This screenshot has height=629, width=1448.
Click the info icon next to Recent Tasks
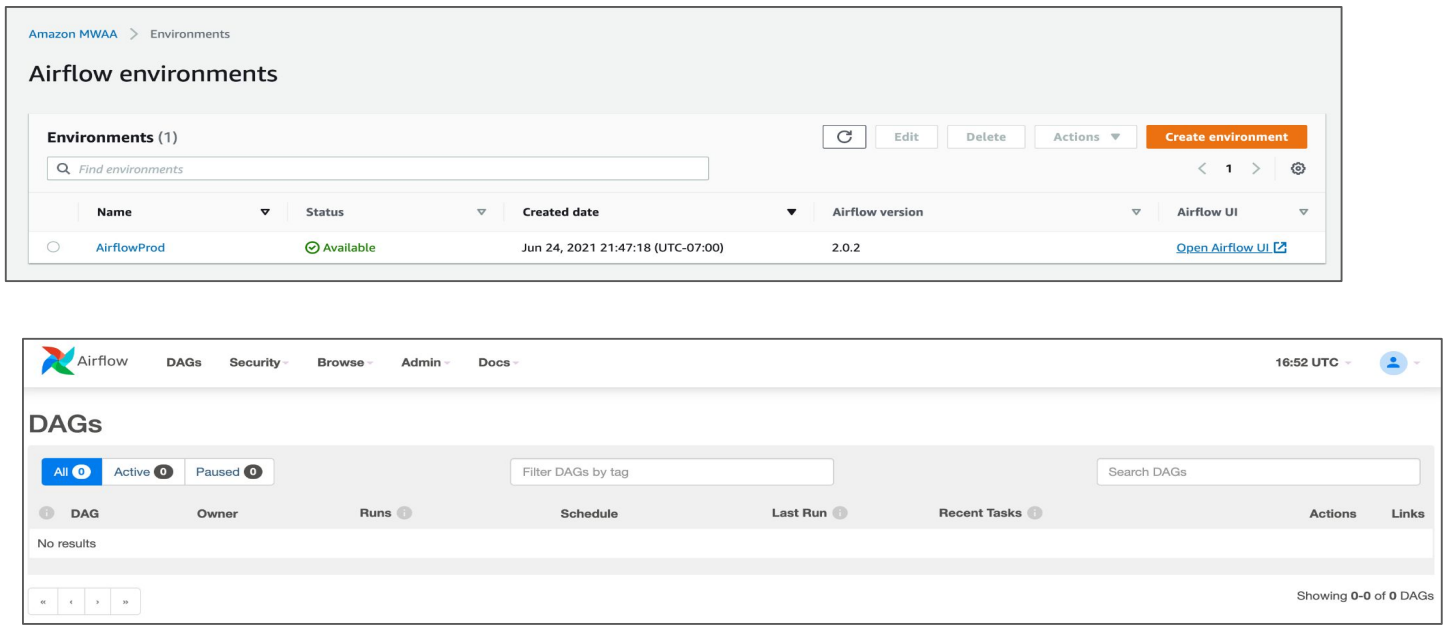[x=1035, y=513]
